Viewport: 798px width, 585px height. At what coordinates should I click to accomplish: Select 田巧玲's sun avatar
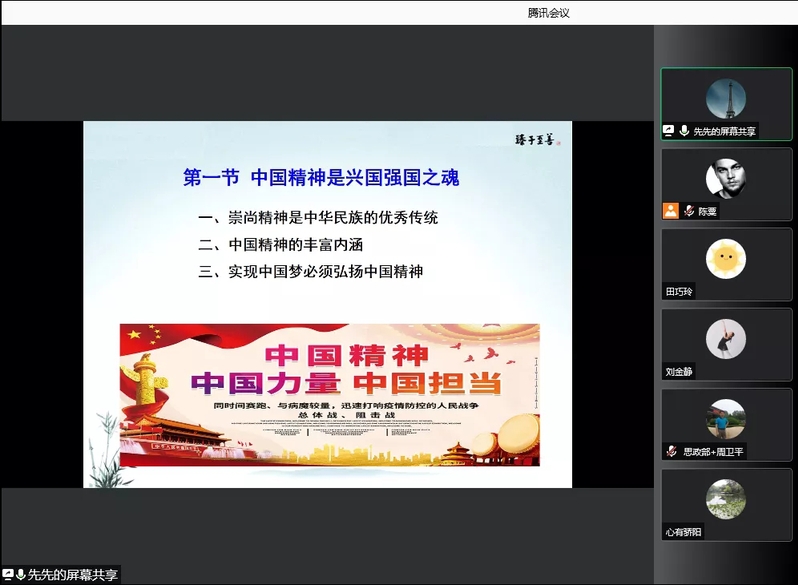coord(725,259)
